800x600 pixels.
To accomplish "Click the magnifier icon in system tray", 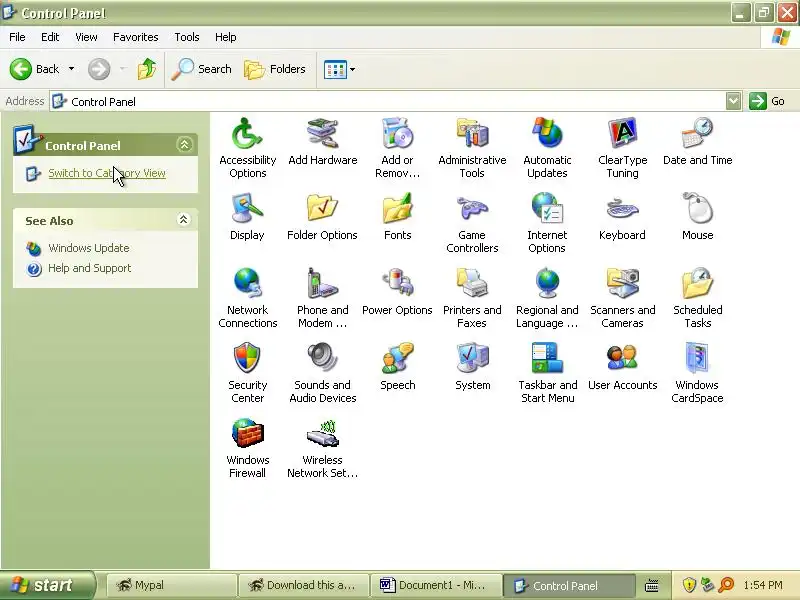I will pyautogui.click(x=726, y=585).
